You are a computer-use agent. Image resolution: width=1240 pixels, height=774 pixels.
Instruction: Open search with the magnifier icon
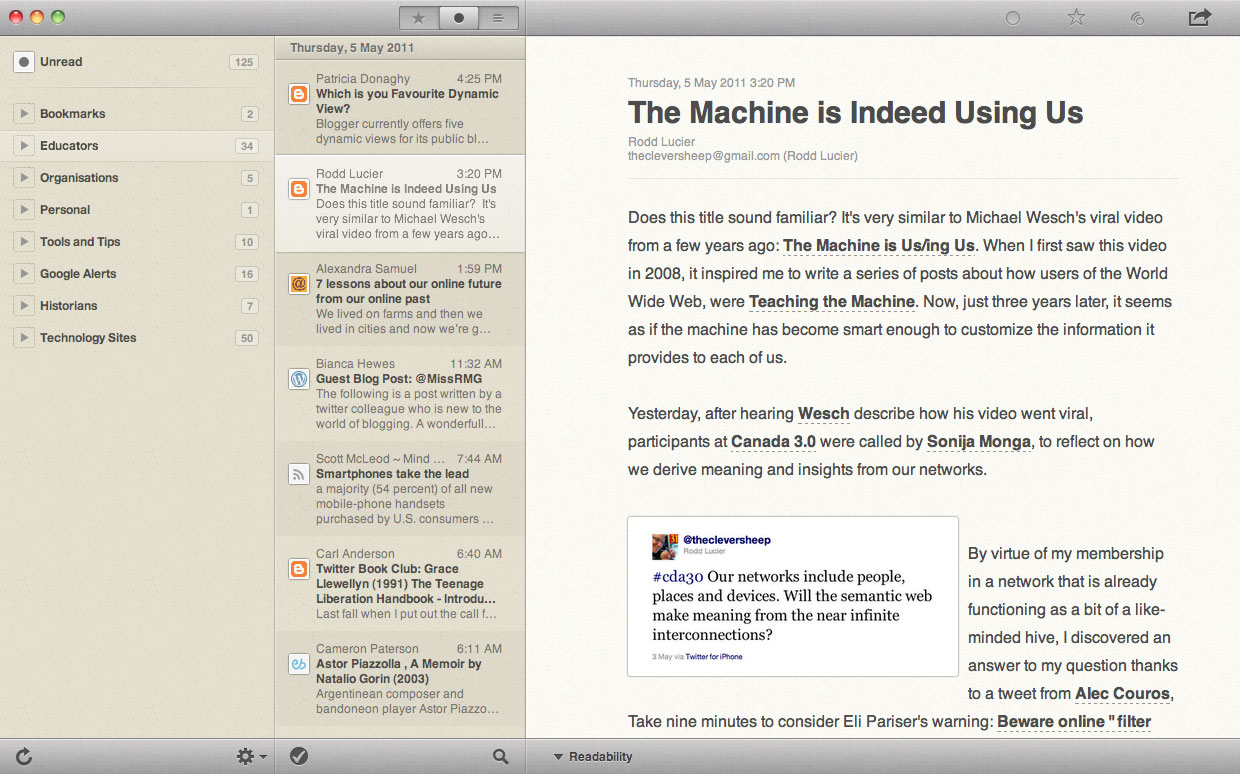(x=501, y=757)
